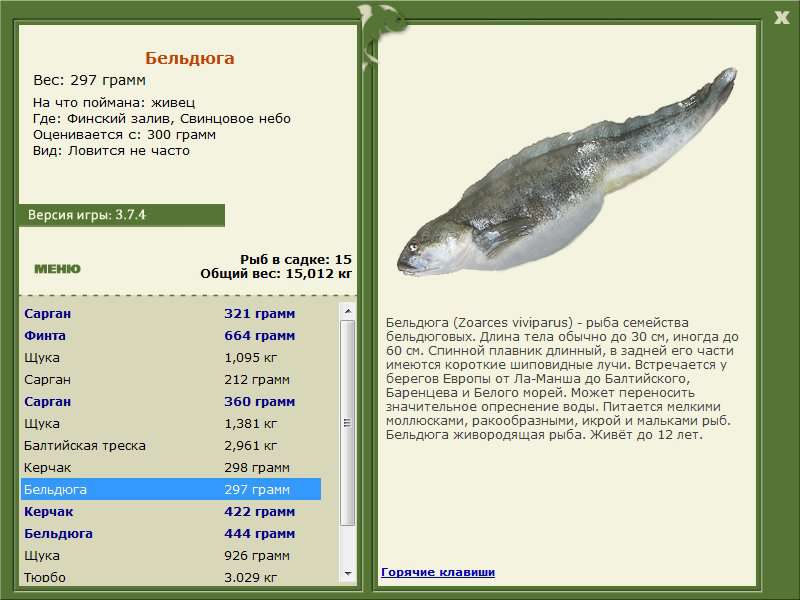Screen dimensions: 800x600
Task: Click the scrollbar up arrow in fish list
Action: coord(348,311)
